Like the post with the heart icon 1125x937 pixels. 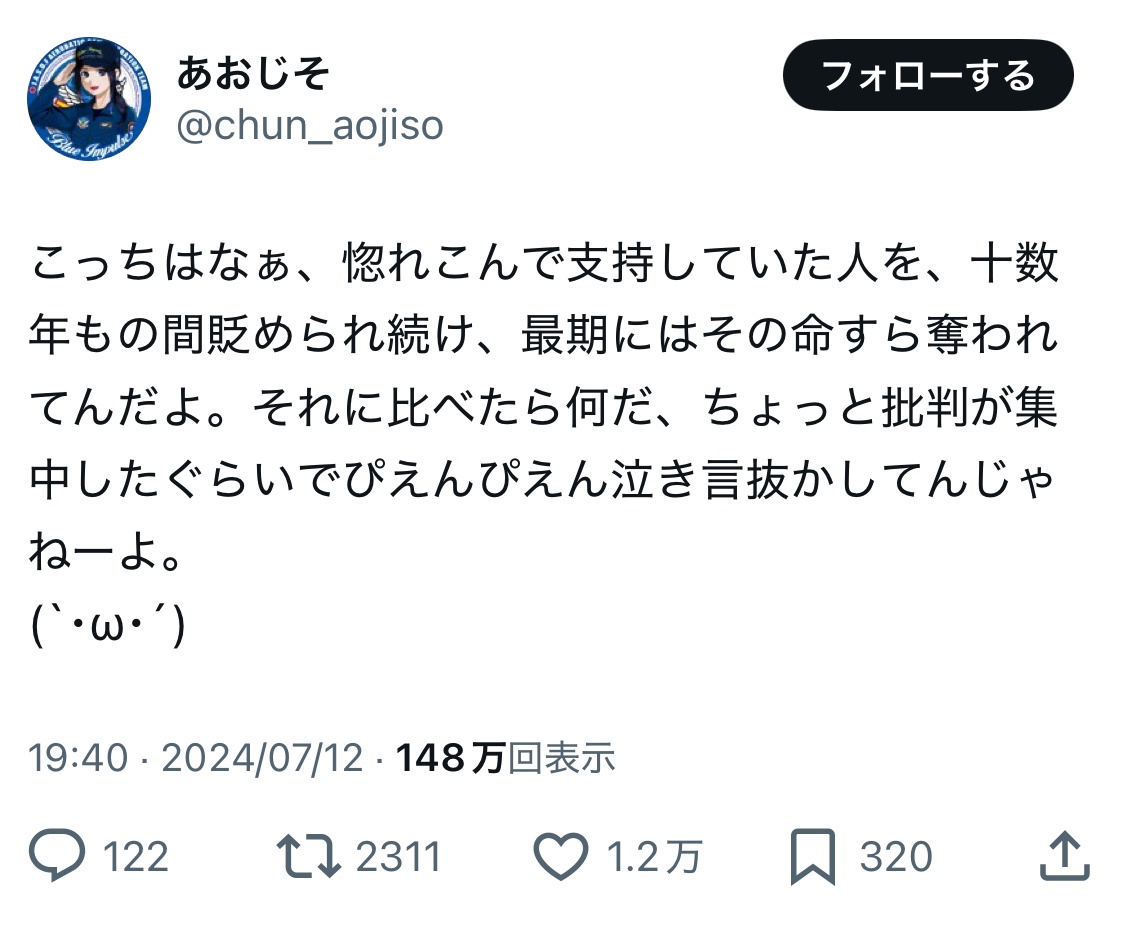562,857
